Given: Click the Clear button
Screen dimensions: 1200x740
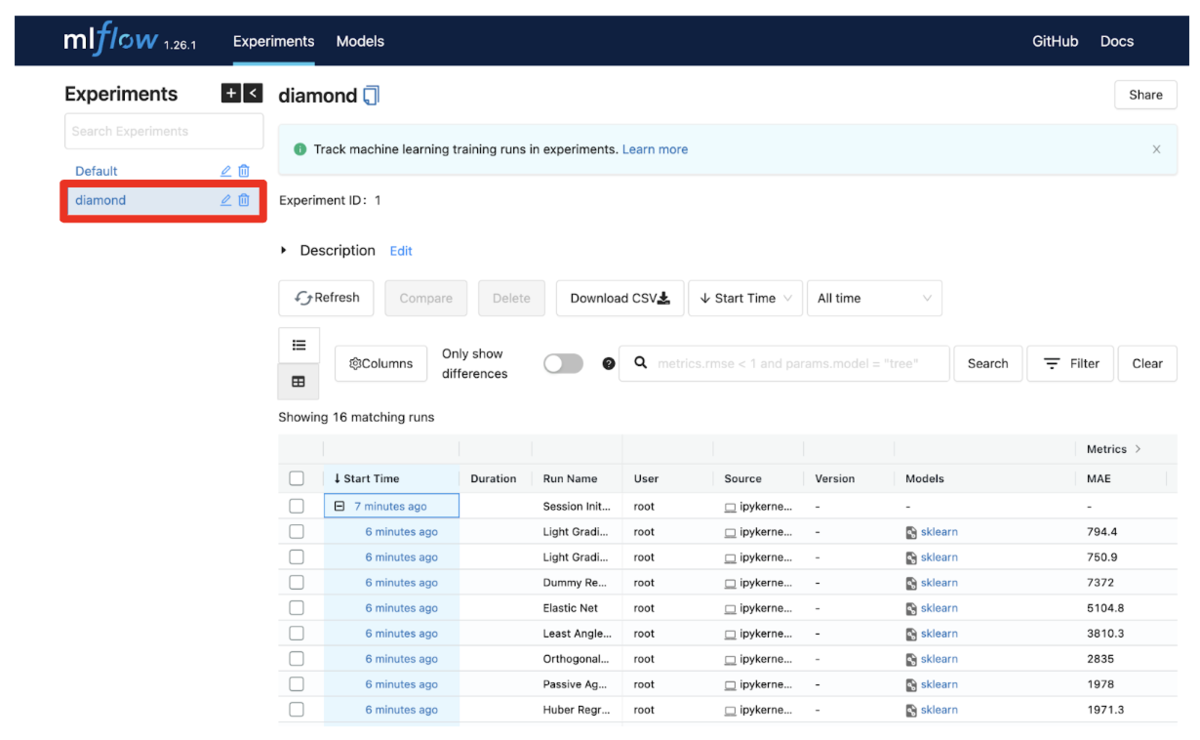Looking at the screenshot, I should click(1147, 364).
